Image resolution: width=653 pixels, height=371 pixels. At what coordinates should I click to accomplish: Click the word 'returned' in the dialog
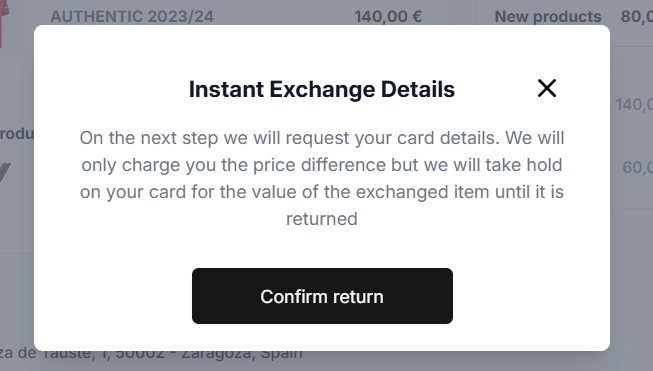point(322,219)
